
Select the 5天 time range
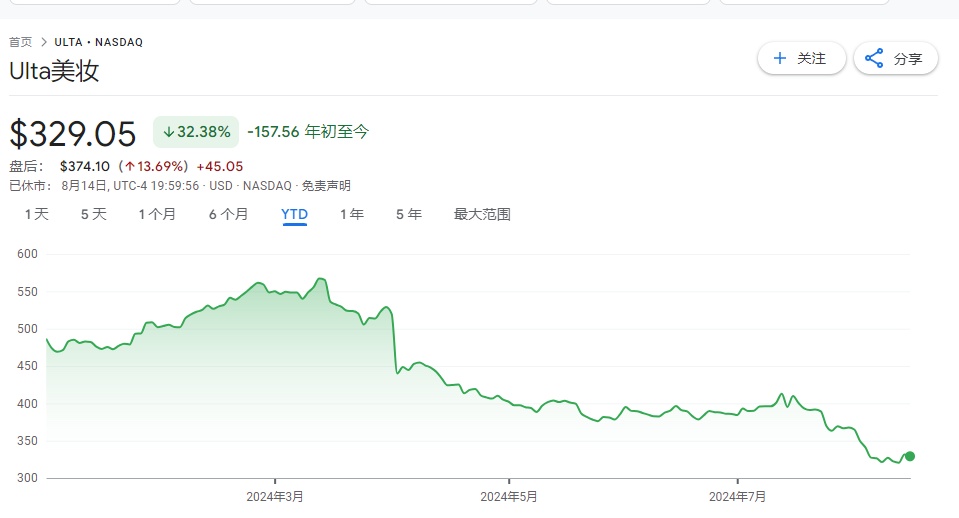[x=93, y=214]
